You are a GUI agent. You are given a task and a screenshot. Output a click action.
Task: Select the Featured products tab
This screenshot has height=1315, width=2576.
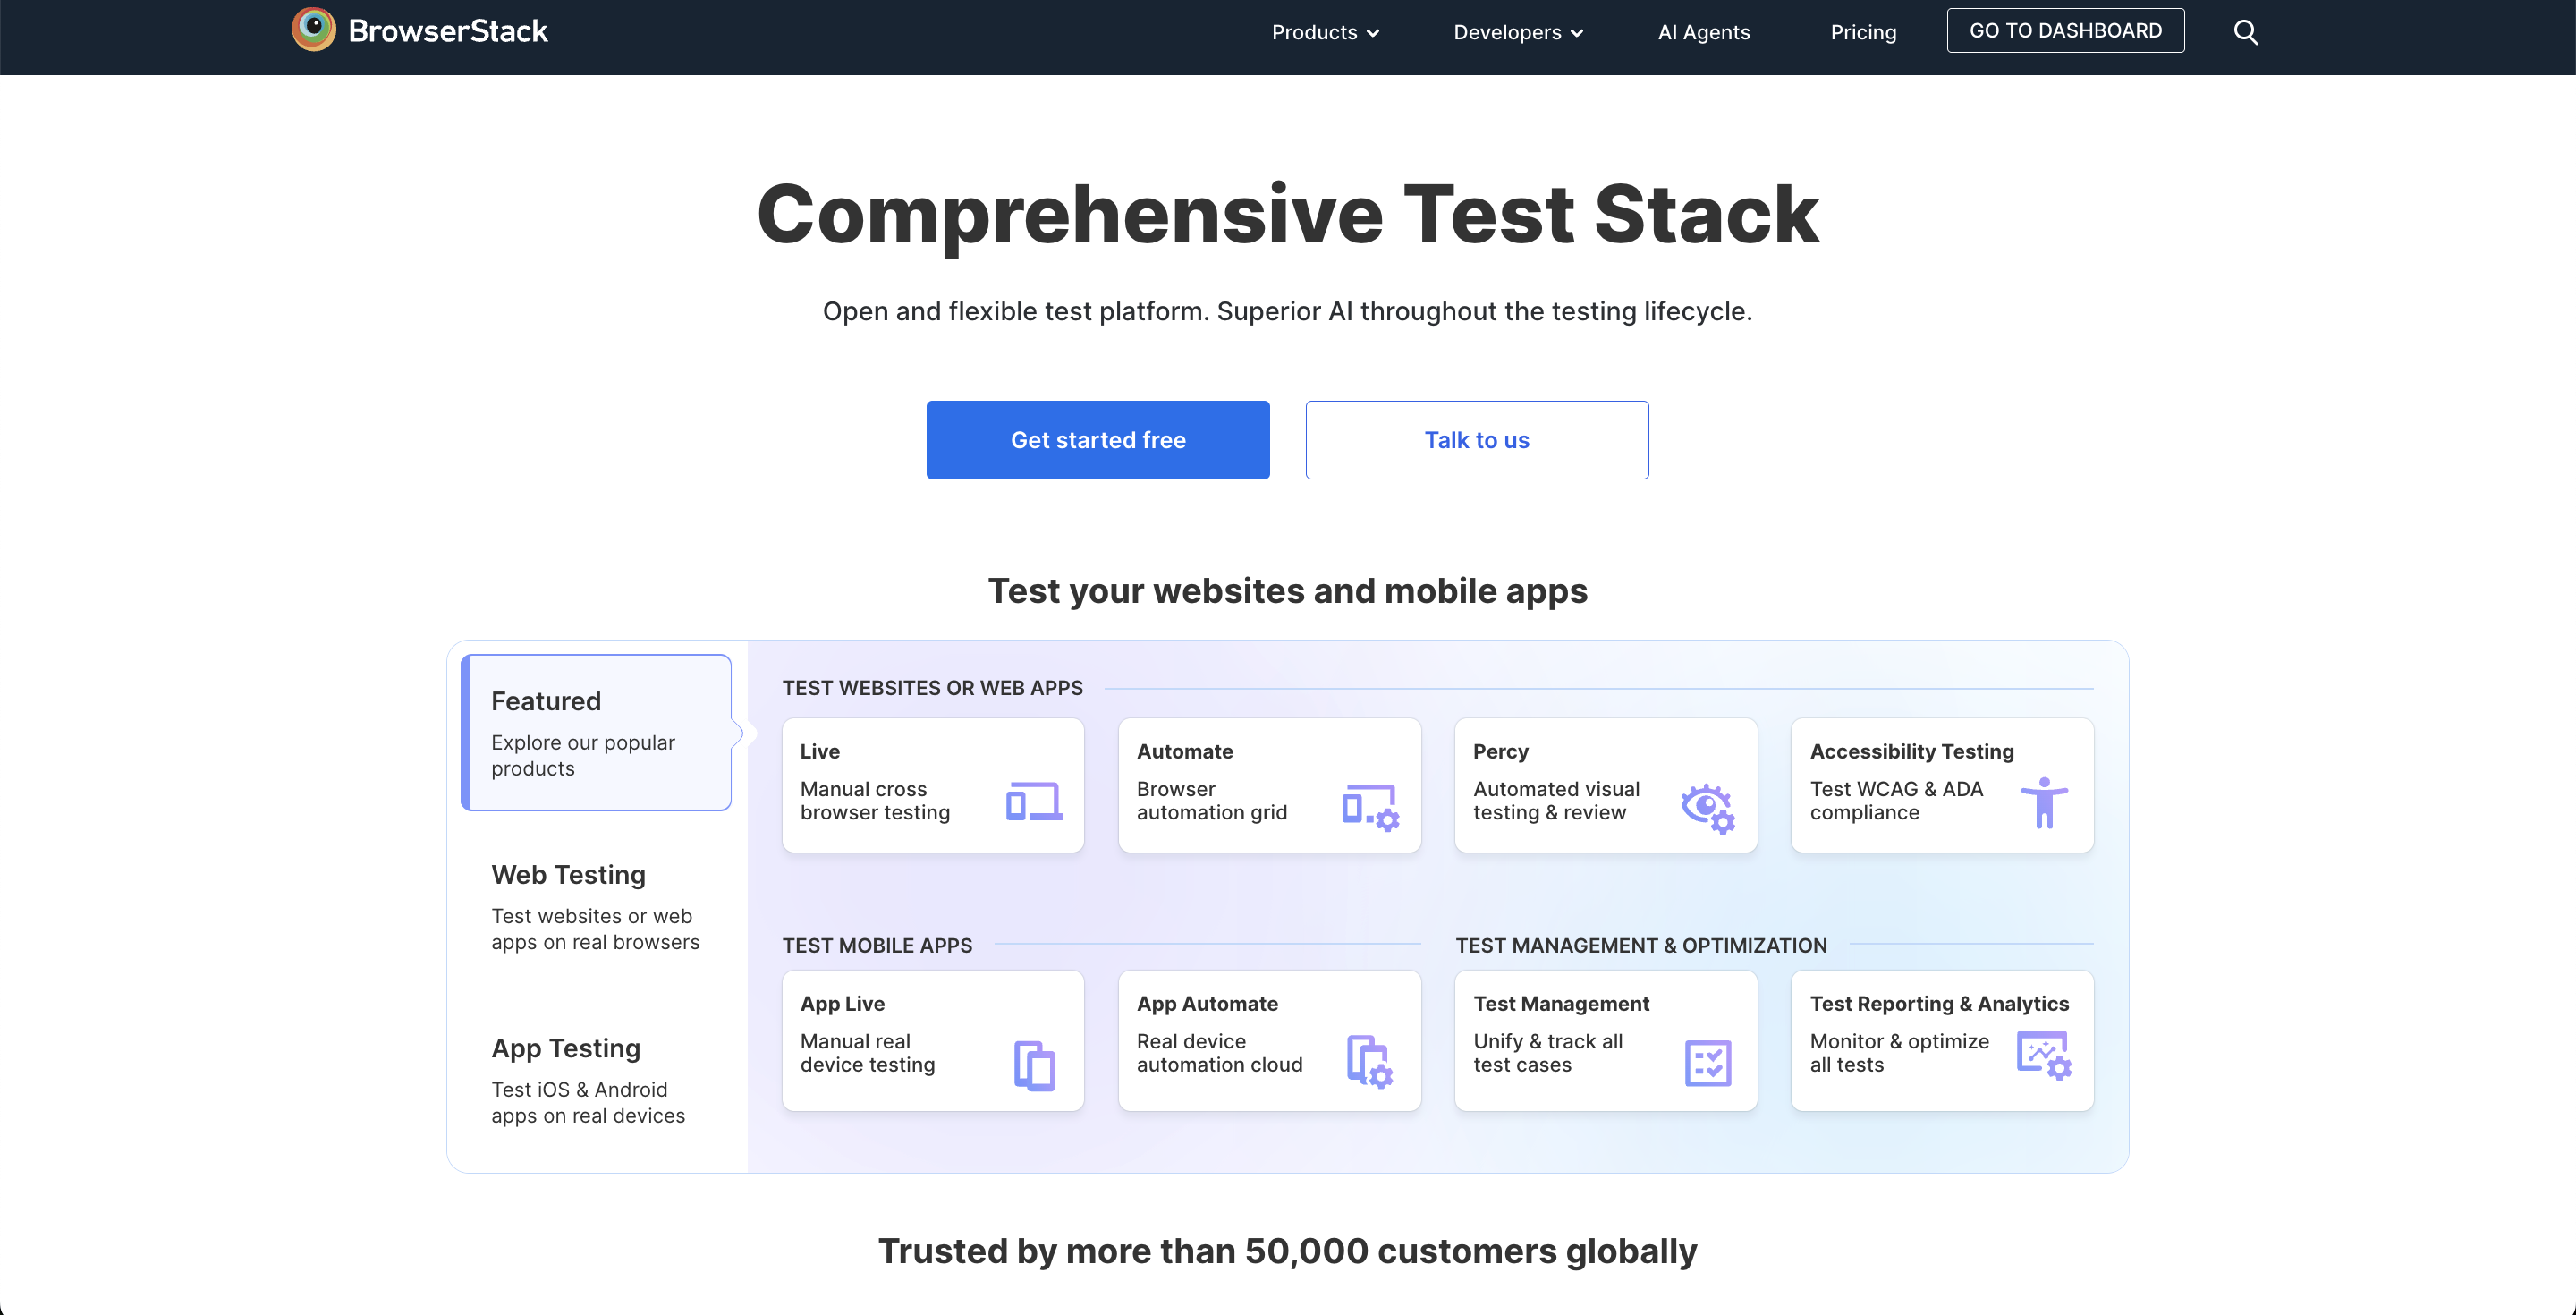[597, 732]
